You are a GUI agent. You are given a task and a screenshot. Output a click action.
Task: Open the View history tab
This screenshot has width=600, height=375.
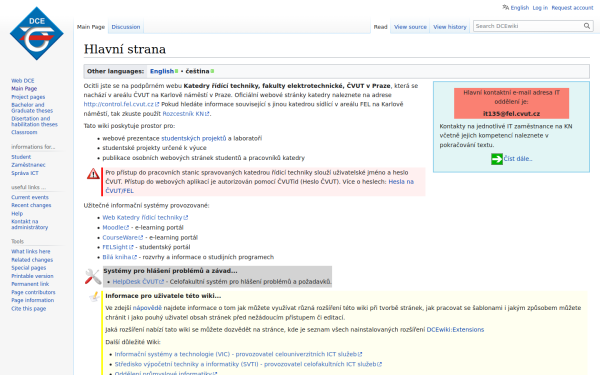tap(450, 27)
